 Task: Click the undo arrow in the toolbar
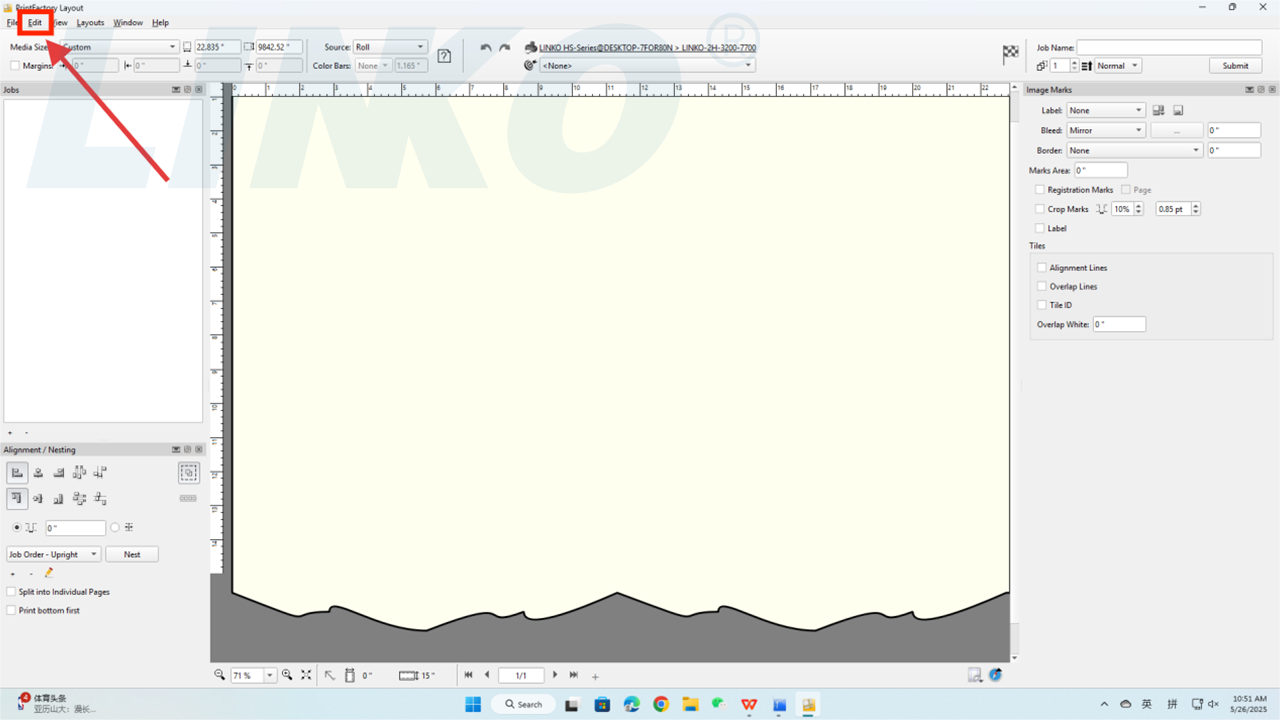(x=486, y=48)
